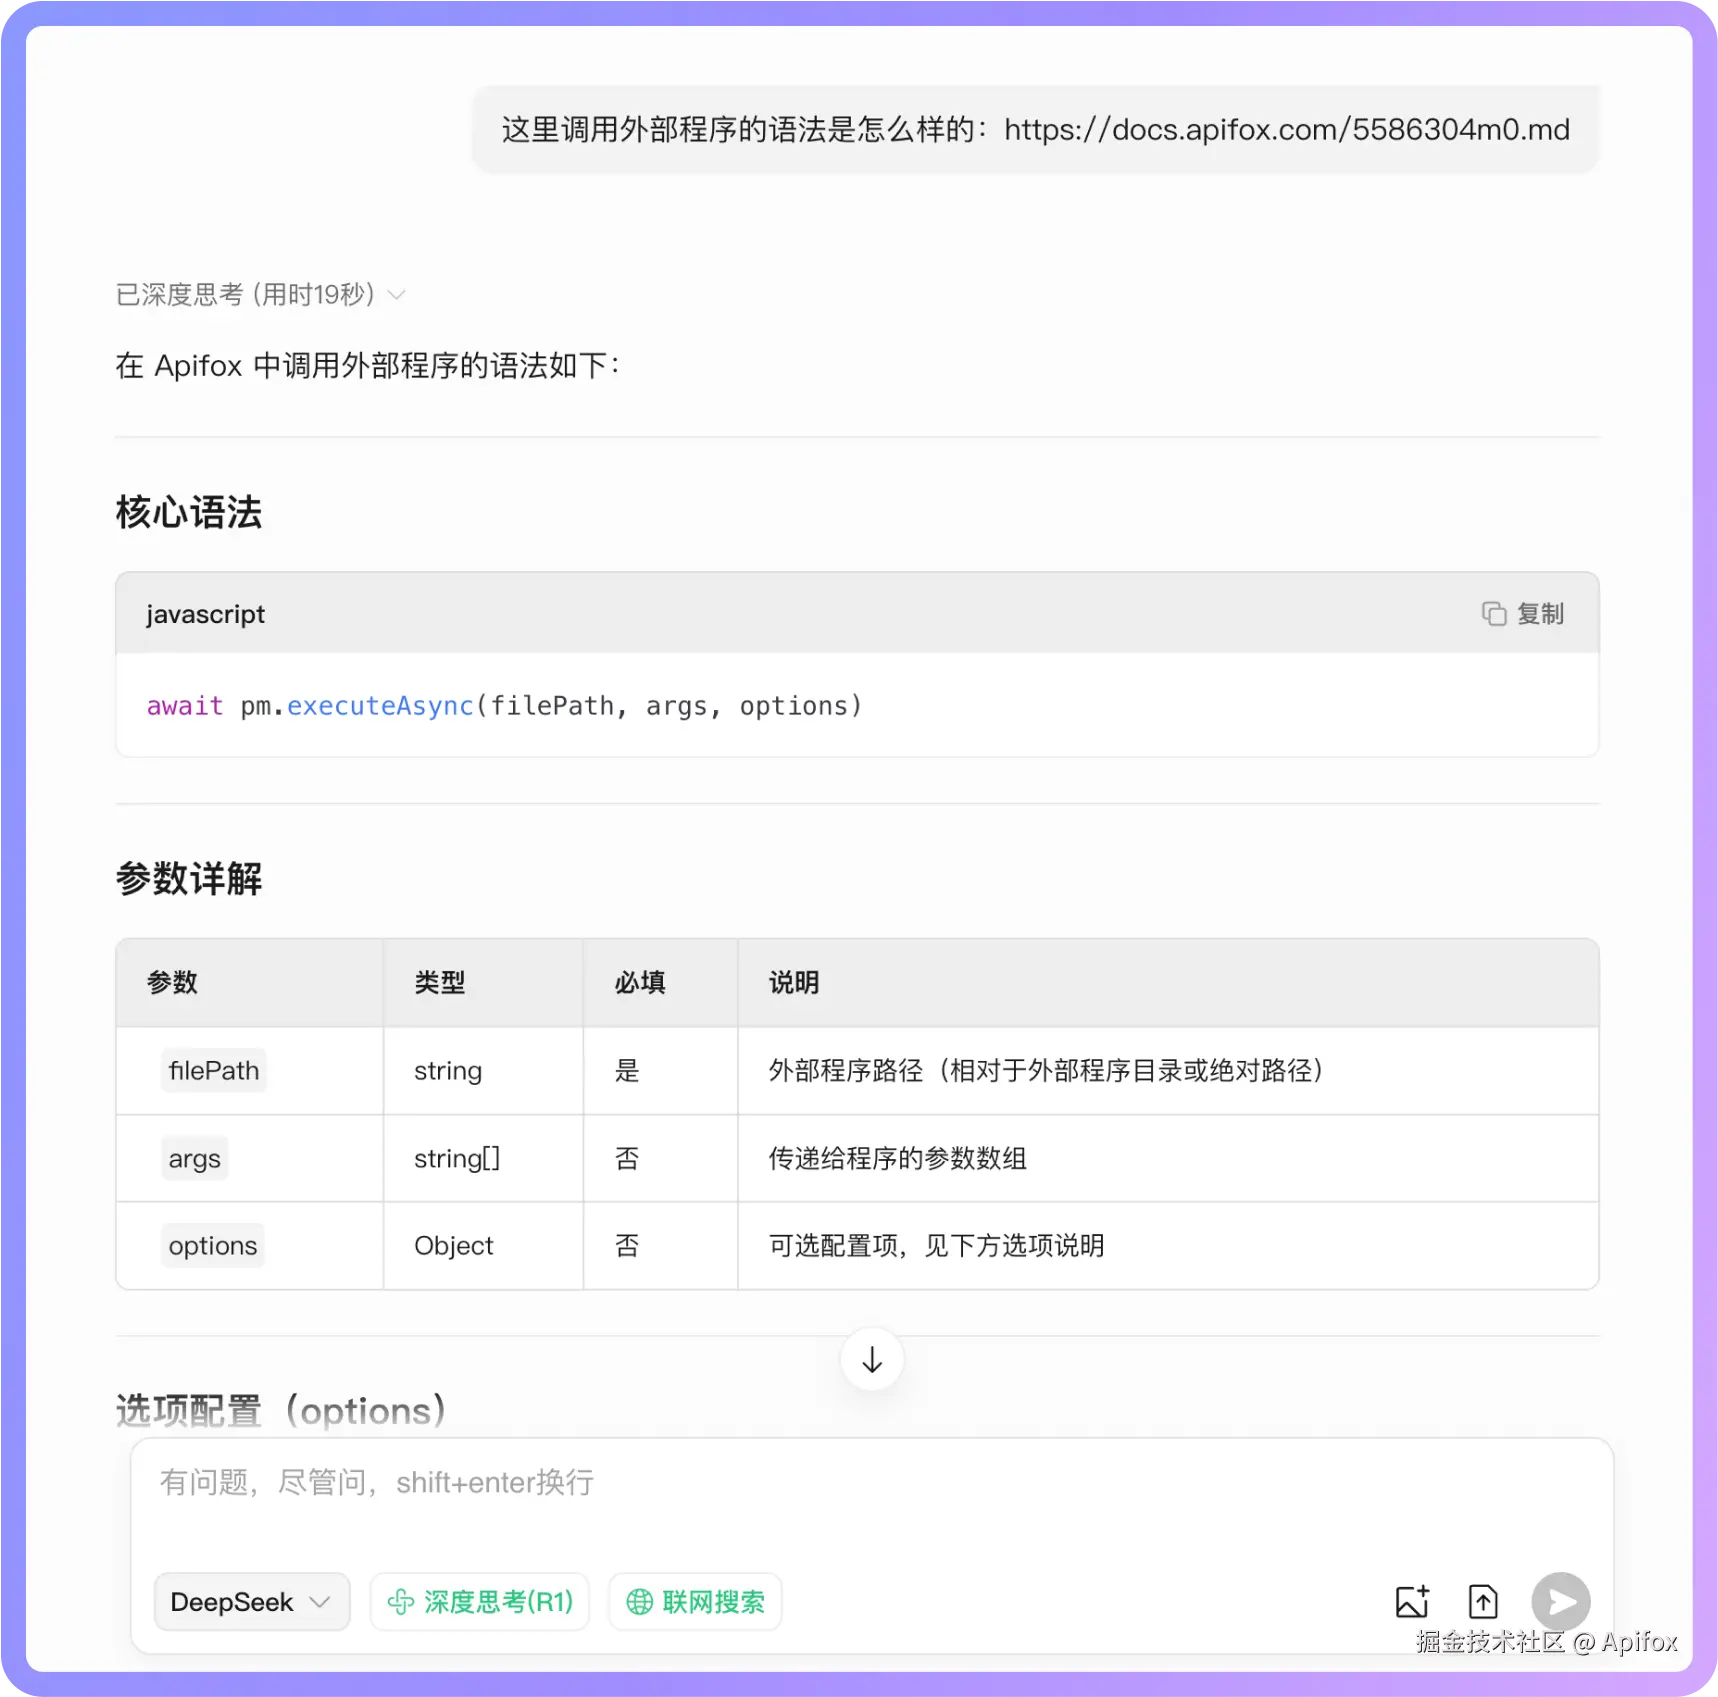Click the 参数详解 heading

pyautogui.click(x=188, y=879)
